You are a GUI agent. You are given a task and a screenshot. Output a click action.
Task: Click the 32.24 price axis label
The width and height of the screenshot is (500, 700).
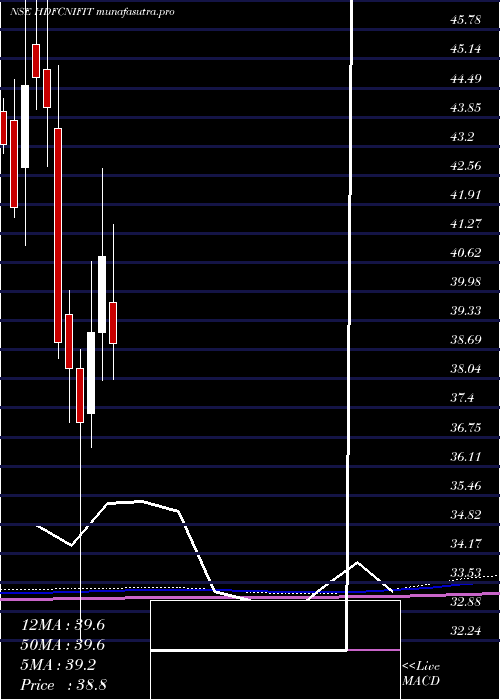pyautogui.click(x=466, y=631)
